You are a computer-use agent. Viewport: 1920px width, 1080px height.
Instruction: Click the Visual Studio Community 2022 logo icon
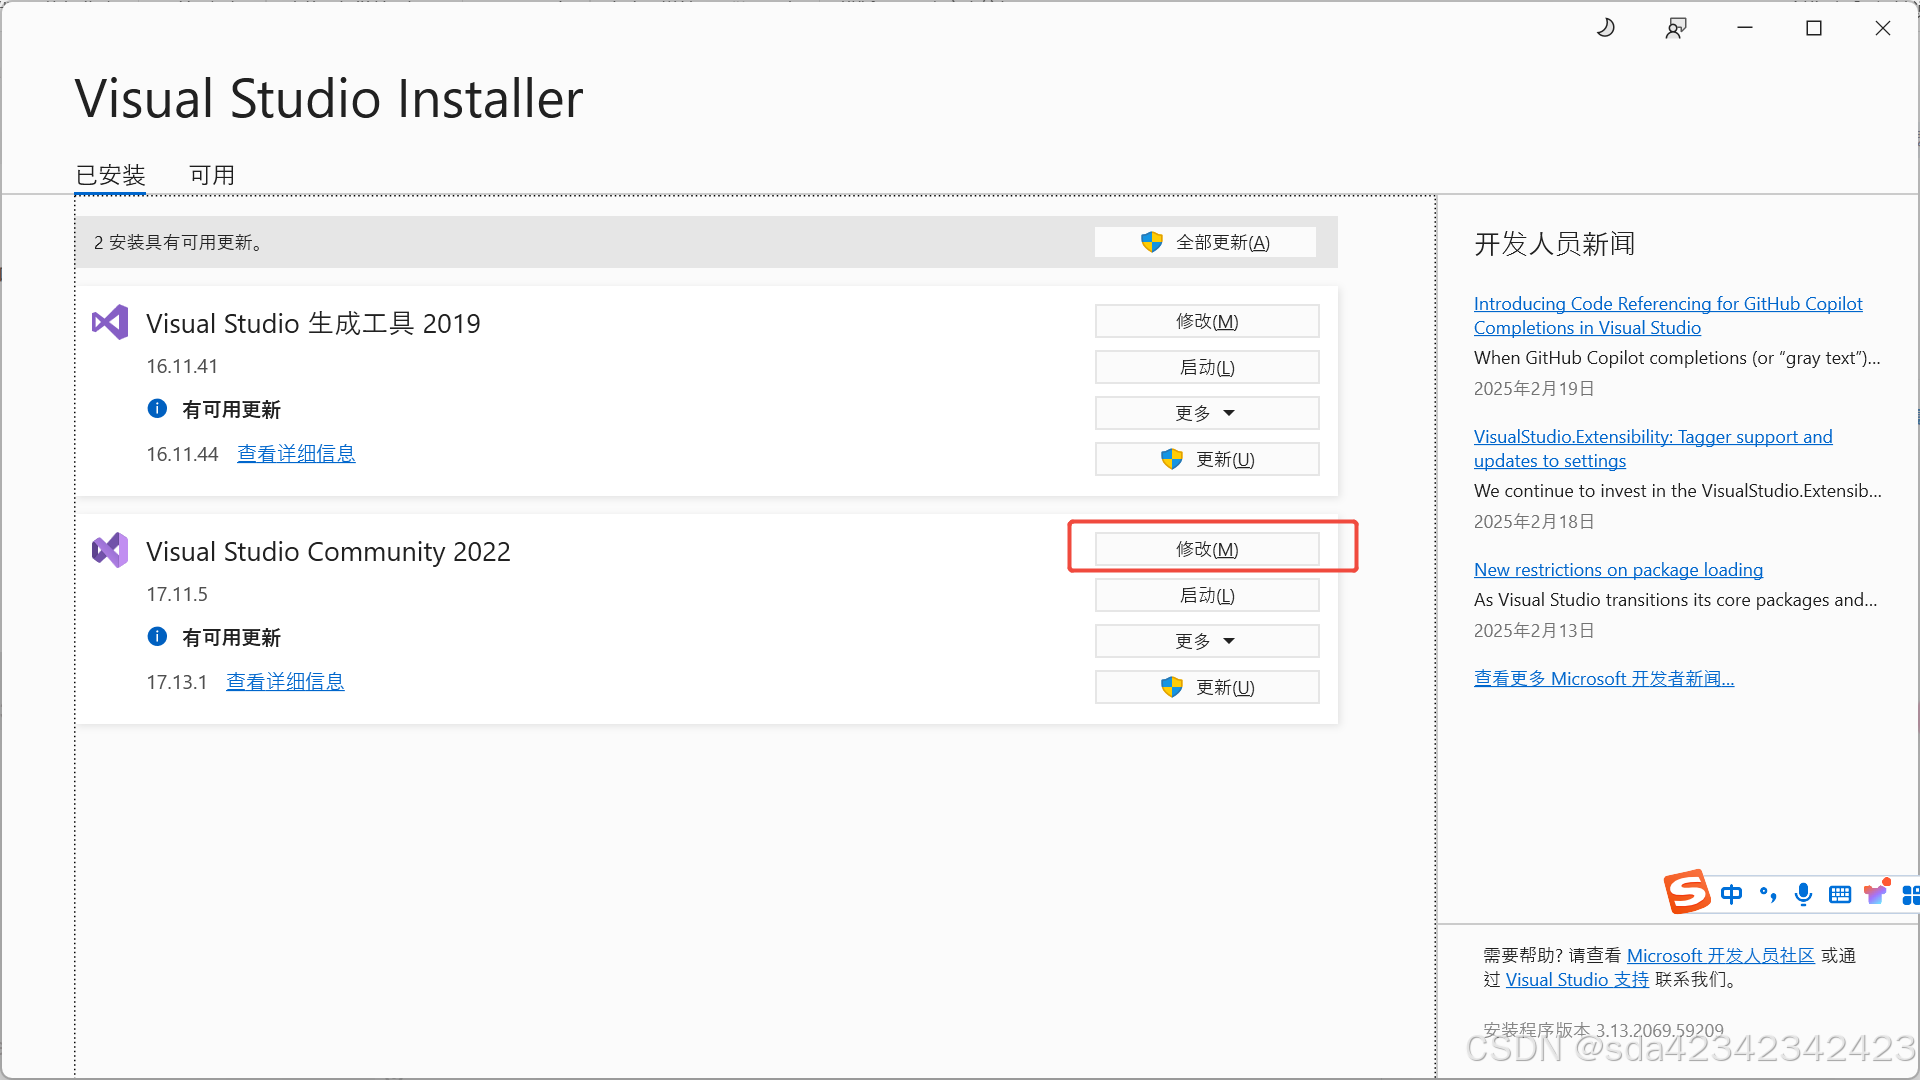pyautogui.click(x=110, y=549)
